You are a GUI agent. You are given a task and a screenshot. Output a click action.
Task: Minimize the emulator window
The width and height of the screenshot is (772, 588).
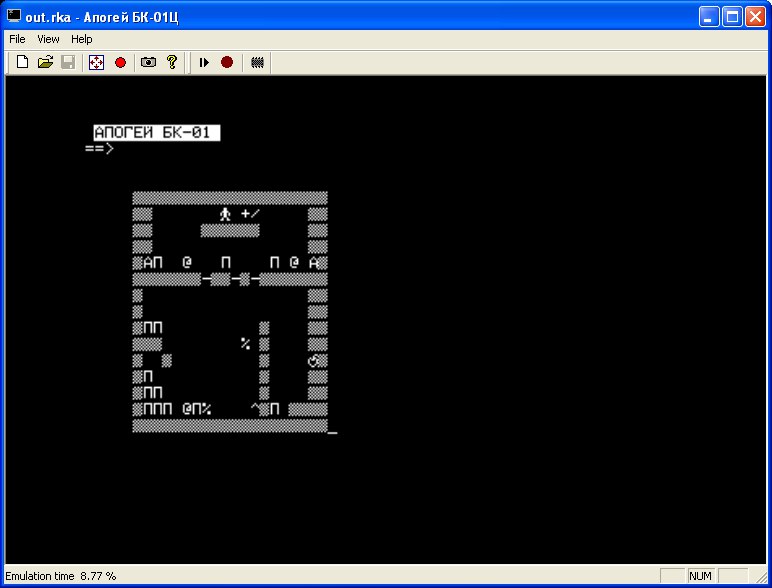click(708, 17)
